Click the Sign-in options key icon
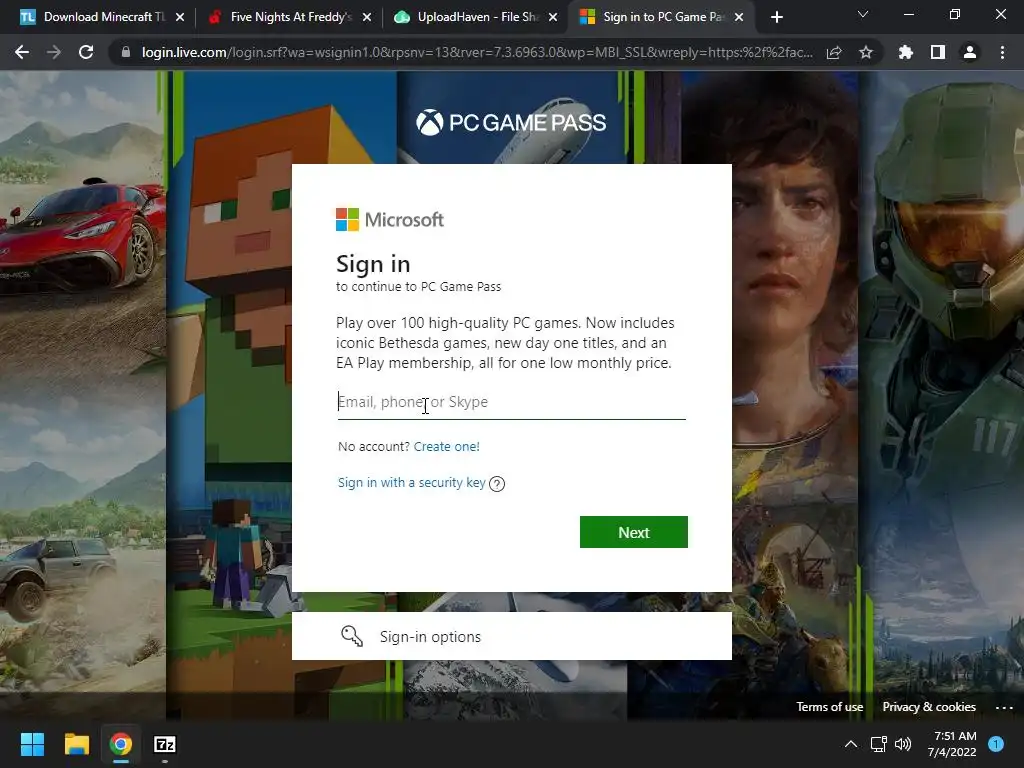Image resolution: width=1024 pixels, height=768 pixels. (351, 636)
